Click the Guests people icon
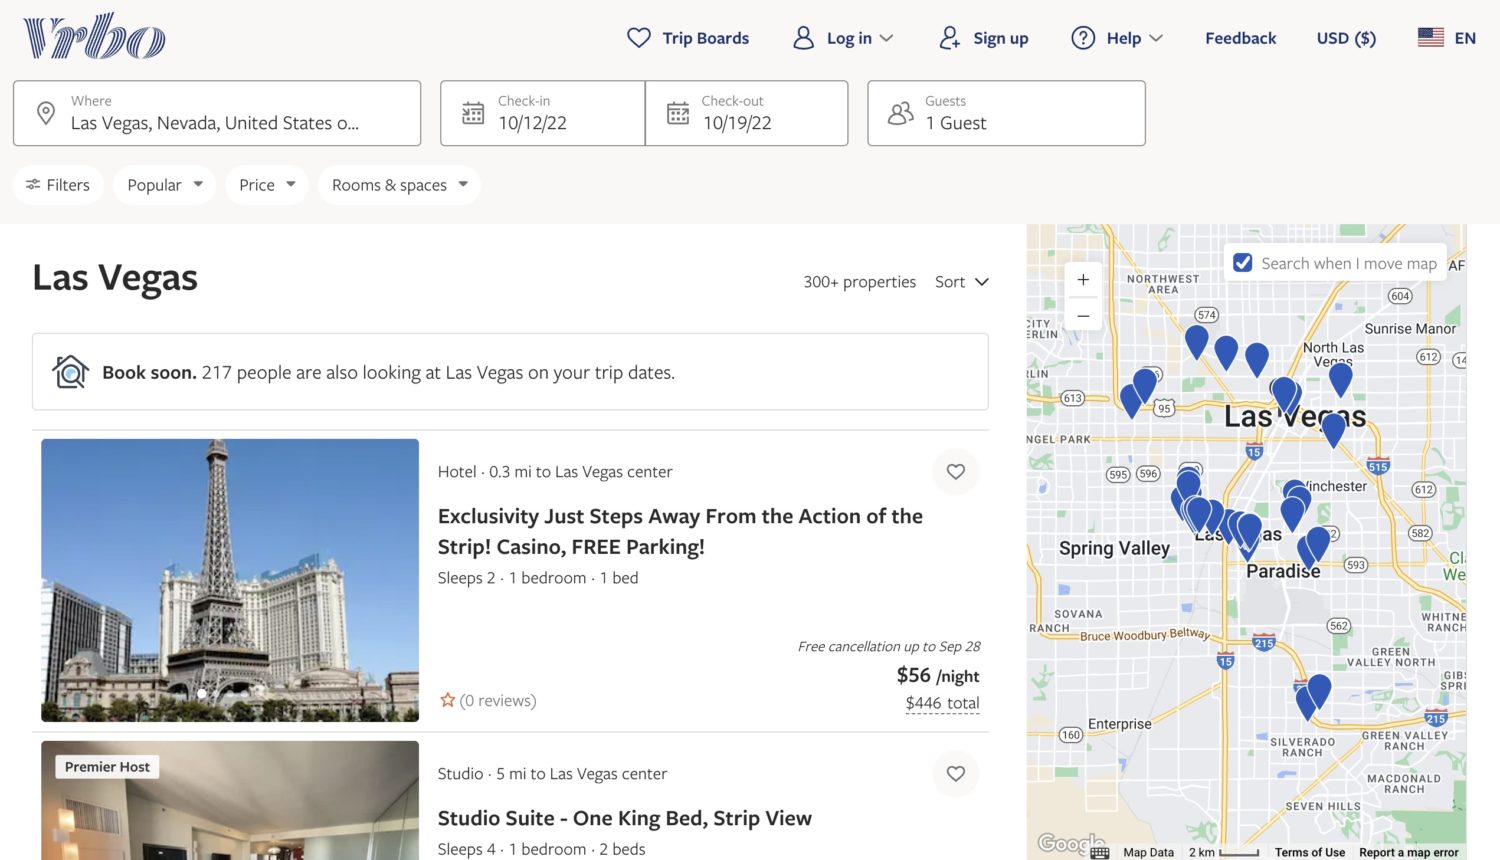Image resolution: width=1500 pixels, height=860 pixels. (x=900, y=113)
